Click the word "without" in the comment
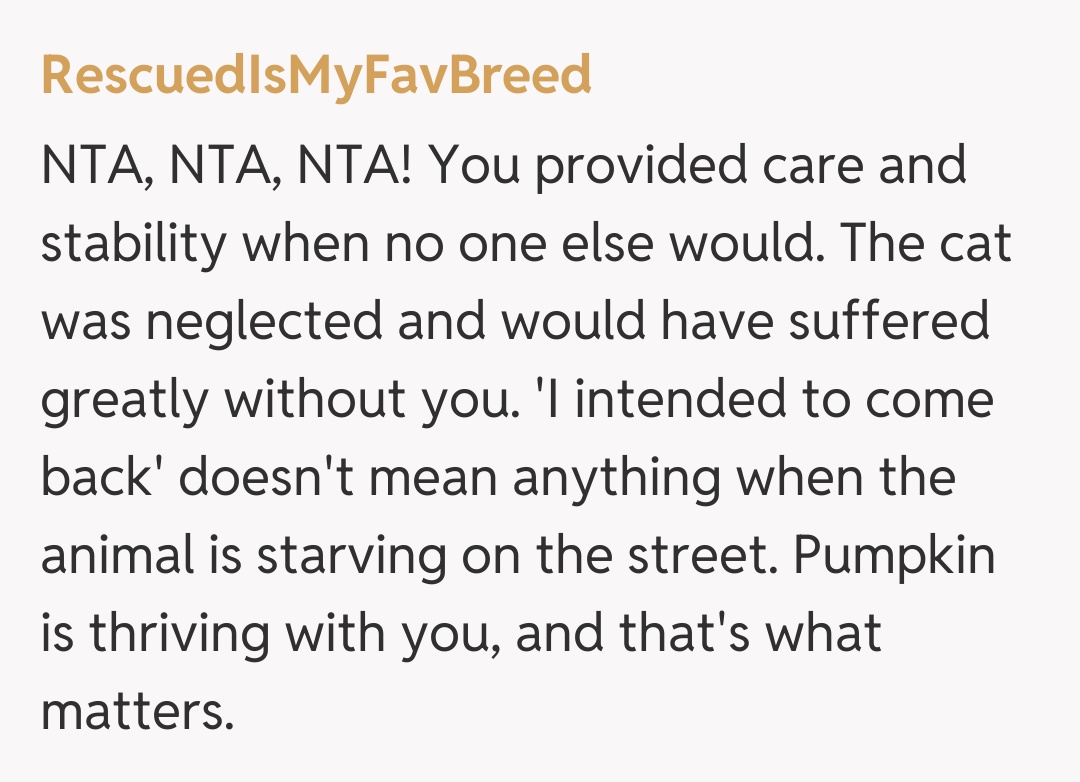 [316, 400]
